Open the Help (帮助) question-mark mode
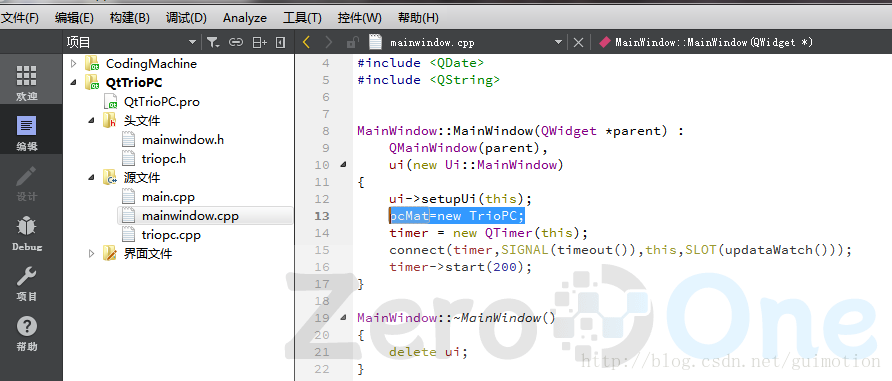Image resolution: width=892 pixels, height=381 pixels. 27,334
